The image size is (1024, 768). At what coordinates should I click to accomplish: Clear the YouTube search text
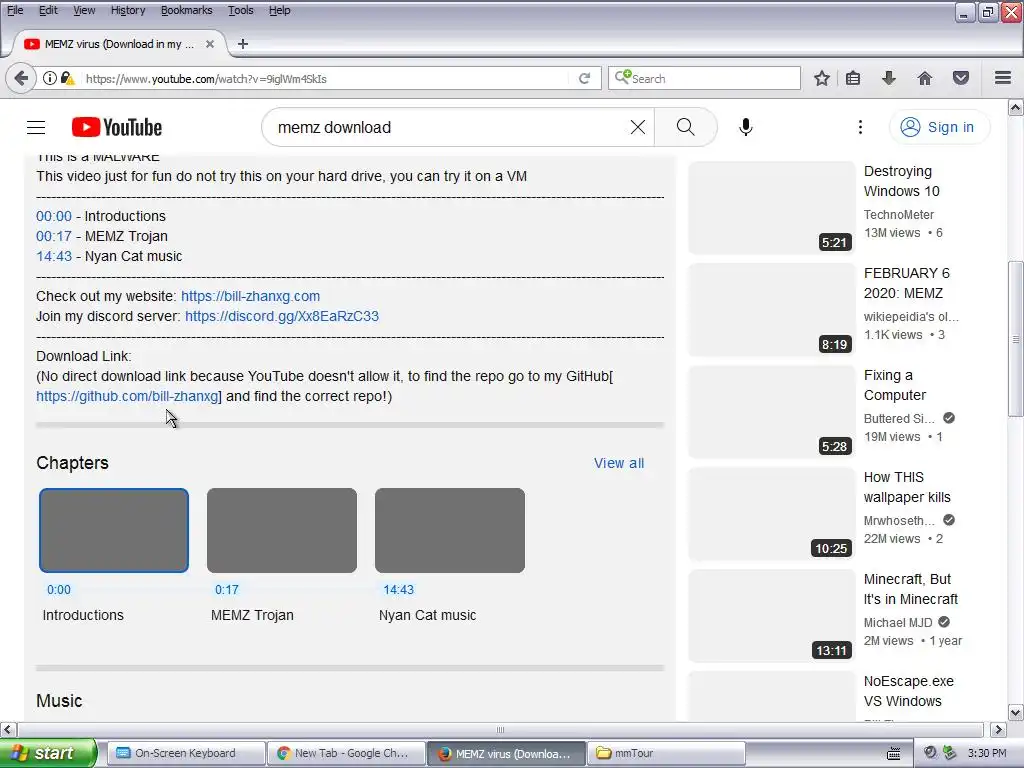[637, 127]
